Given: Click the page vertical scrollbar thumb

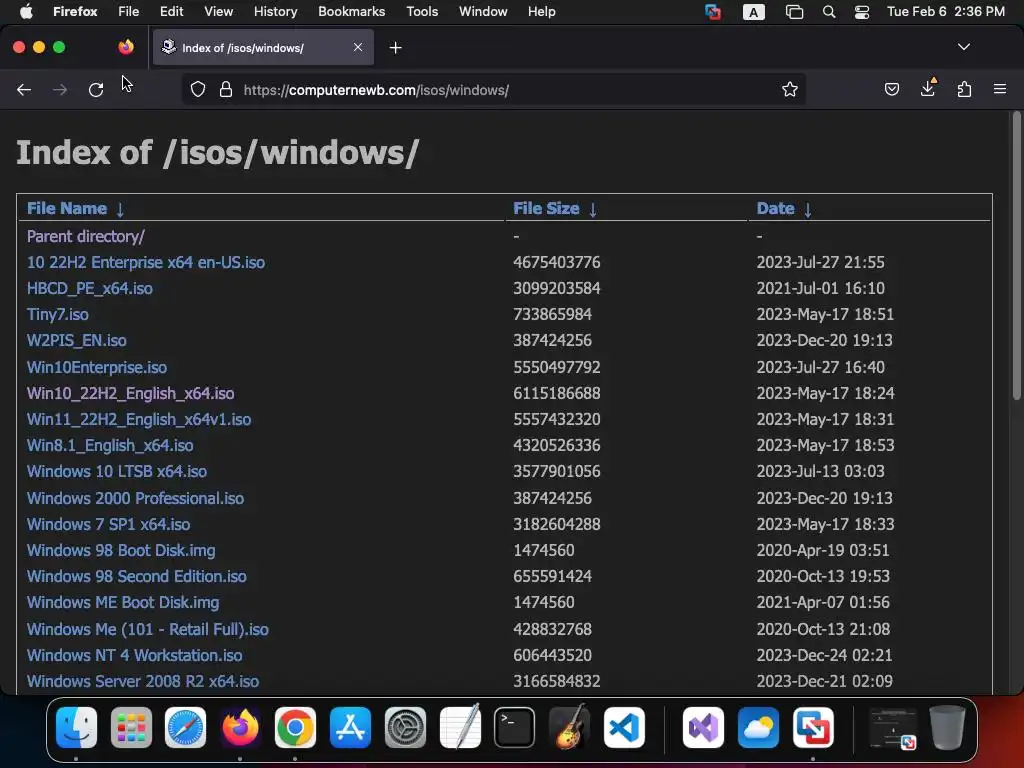Looking at the screenshot, I should pos(1016,256).
